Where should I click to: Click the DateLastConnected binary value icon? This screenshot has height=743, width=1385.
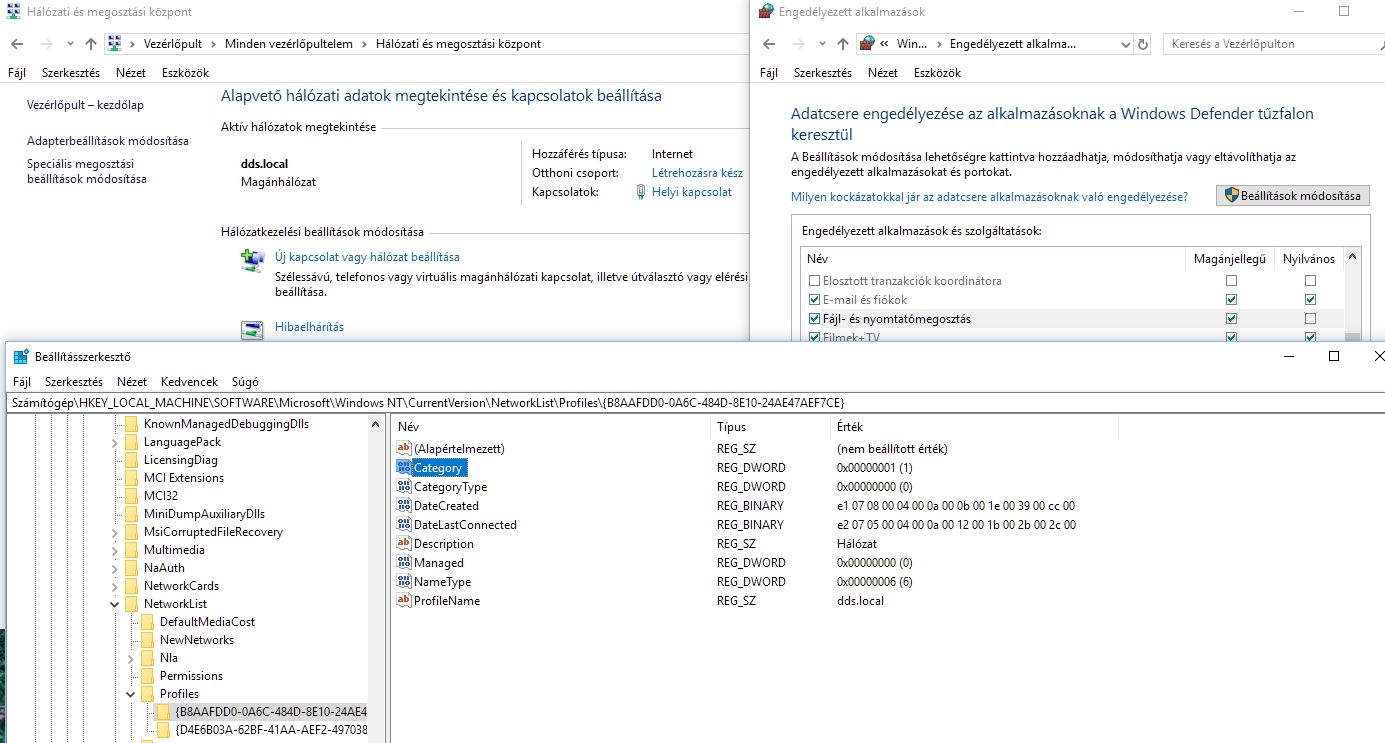[x=404, y=525]
